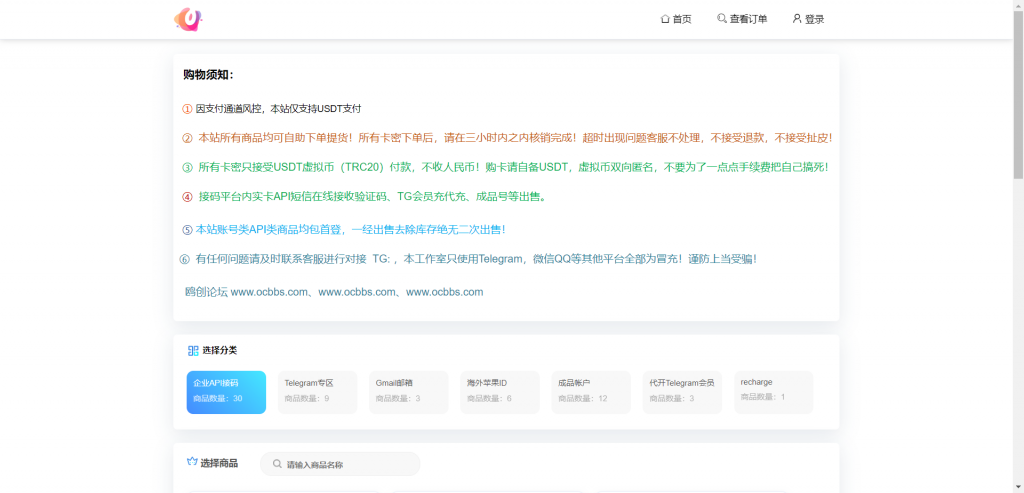Click the 购物须知 heading
The width and height of the screenshot is (1024, 493).
click(208, 75)
